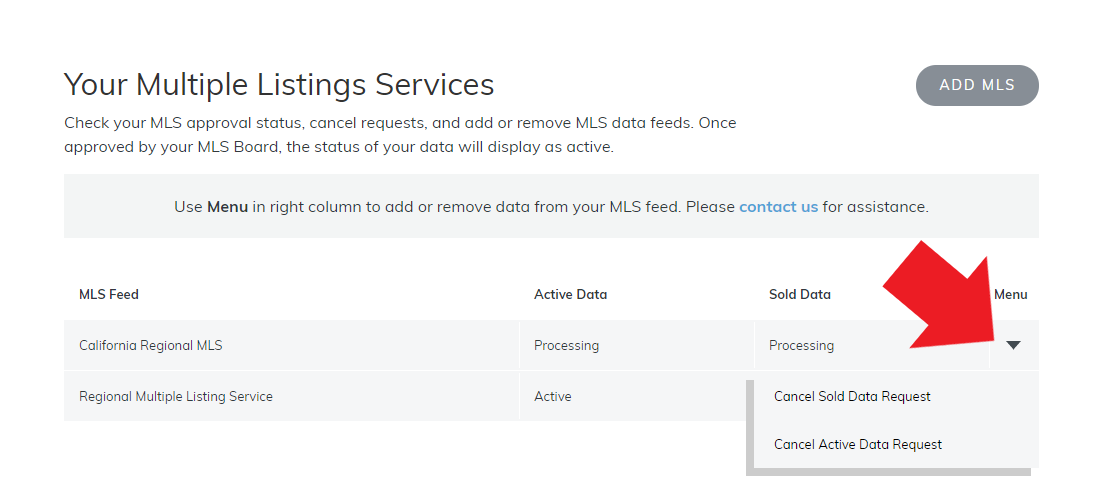
Task: Click Processing status under Active Data
Action: tap(566, 345)
